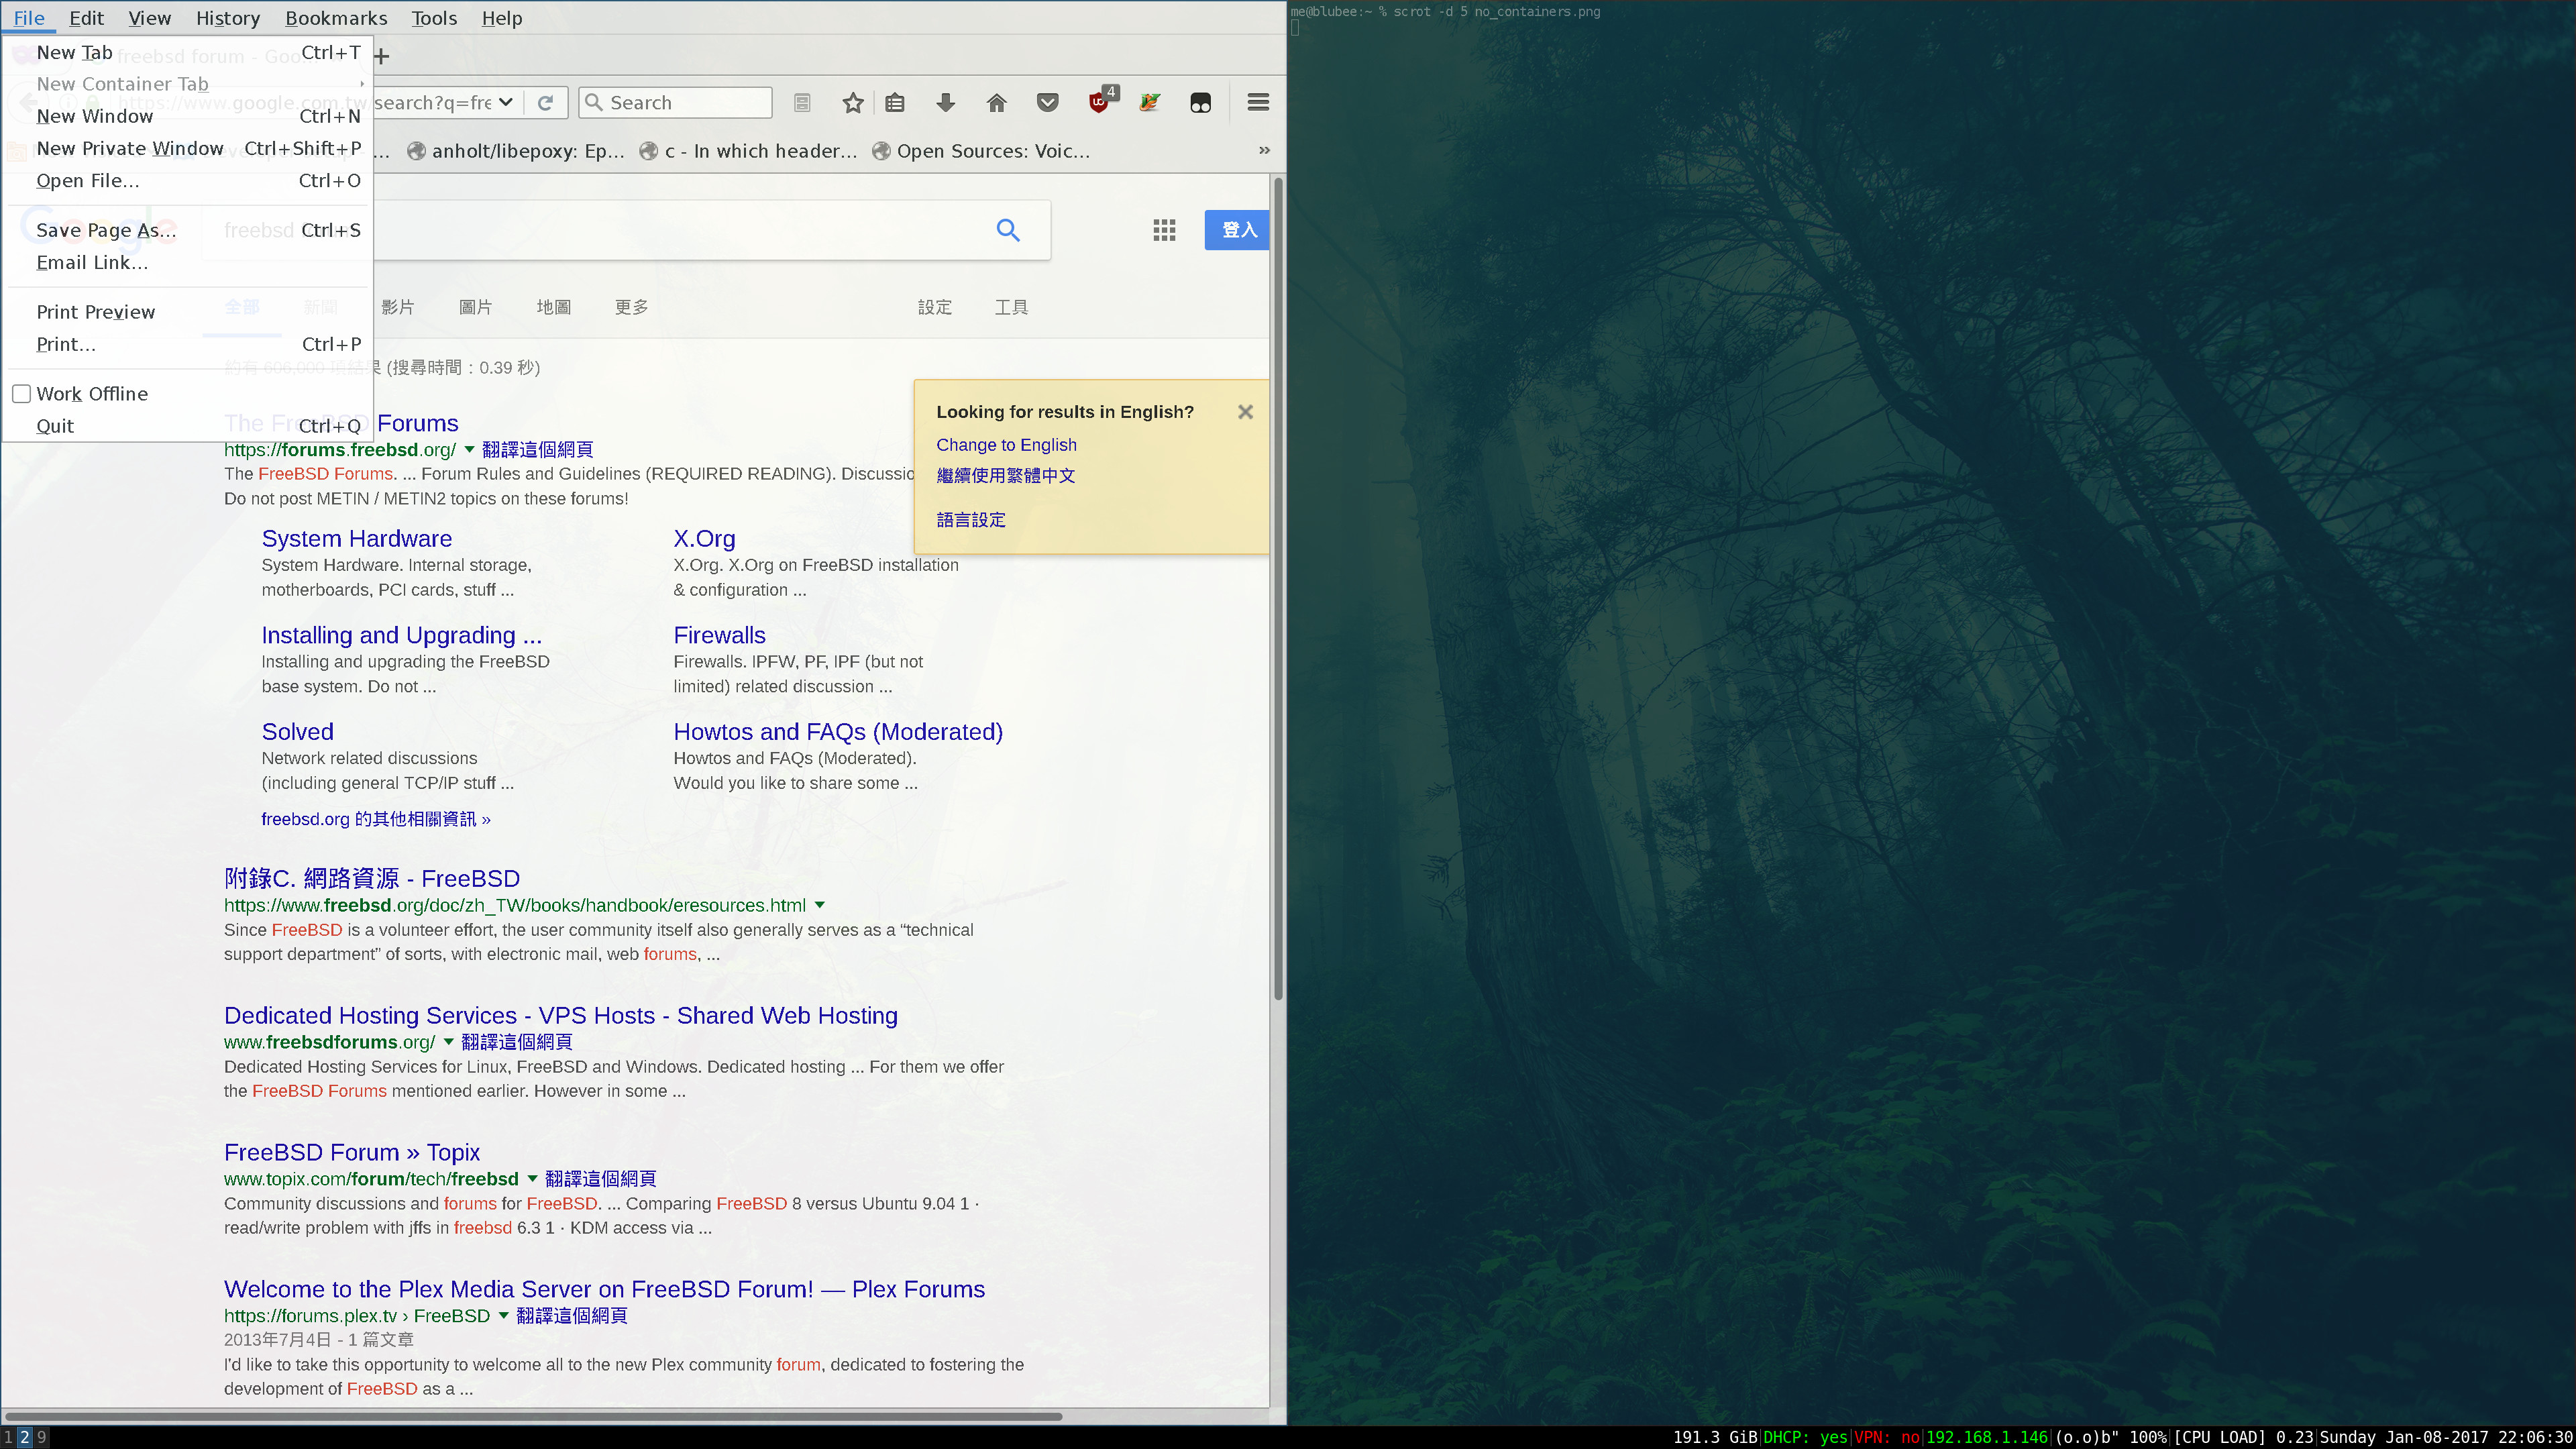Open Google apps grid icon
The width and height of the screenshot is (2576, 1449).
1164,230
